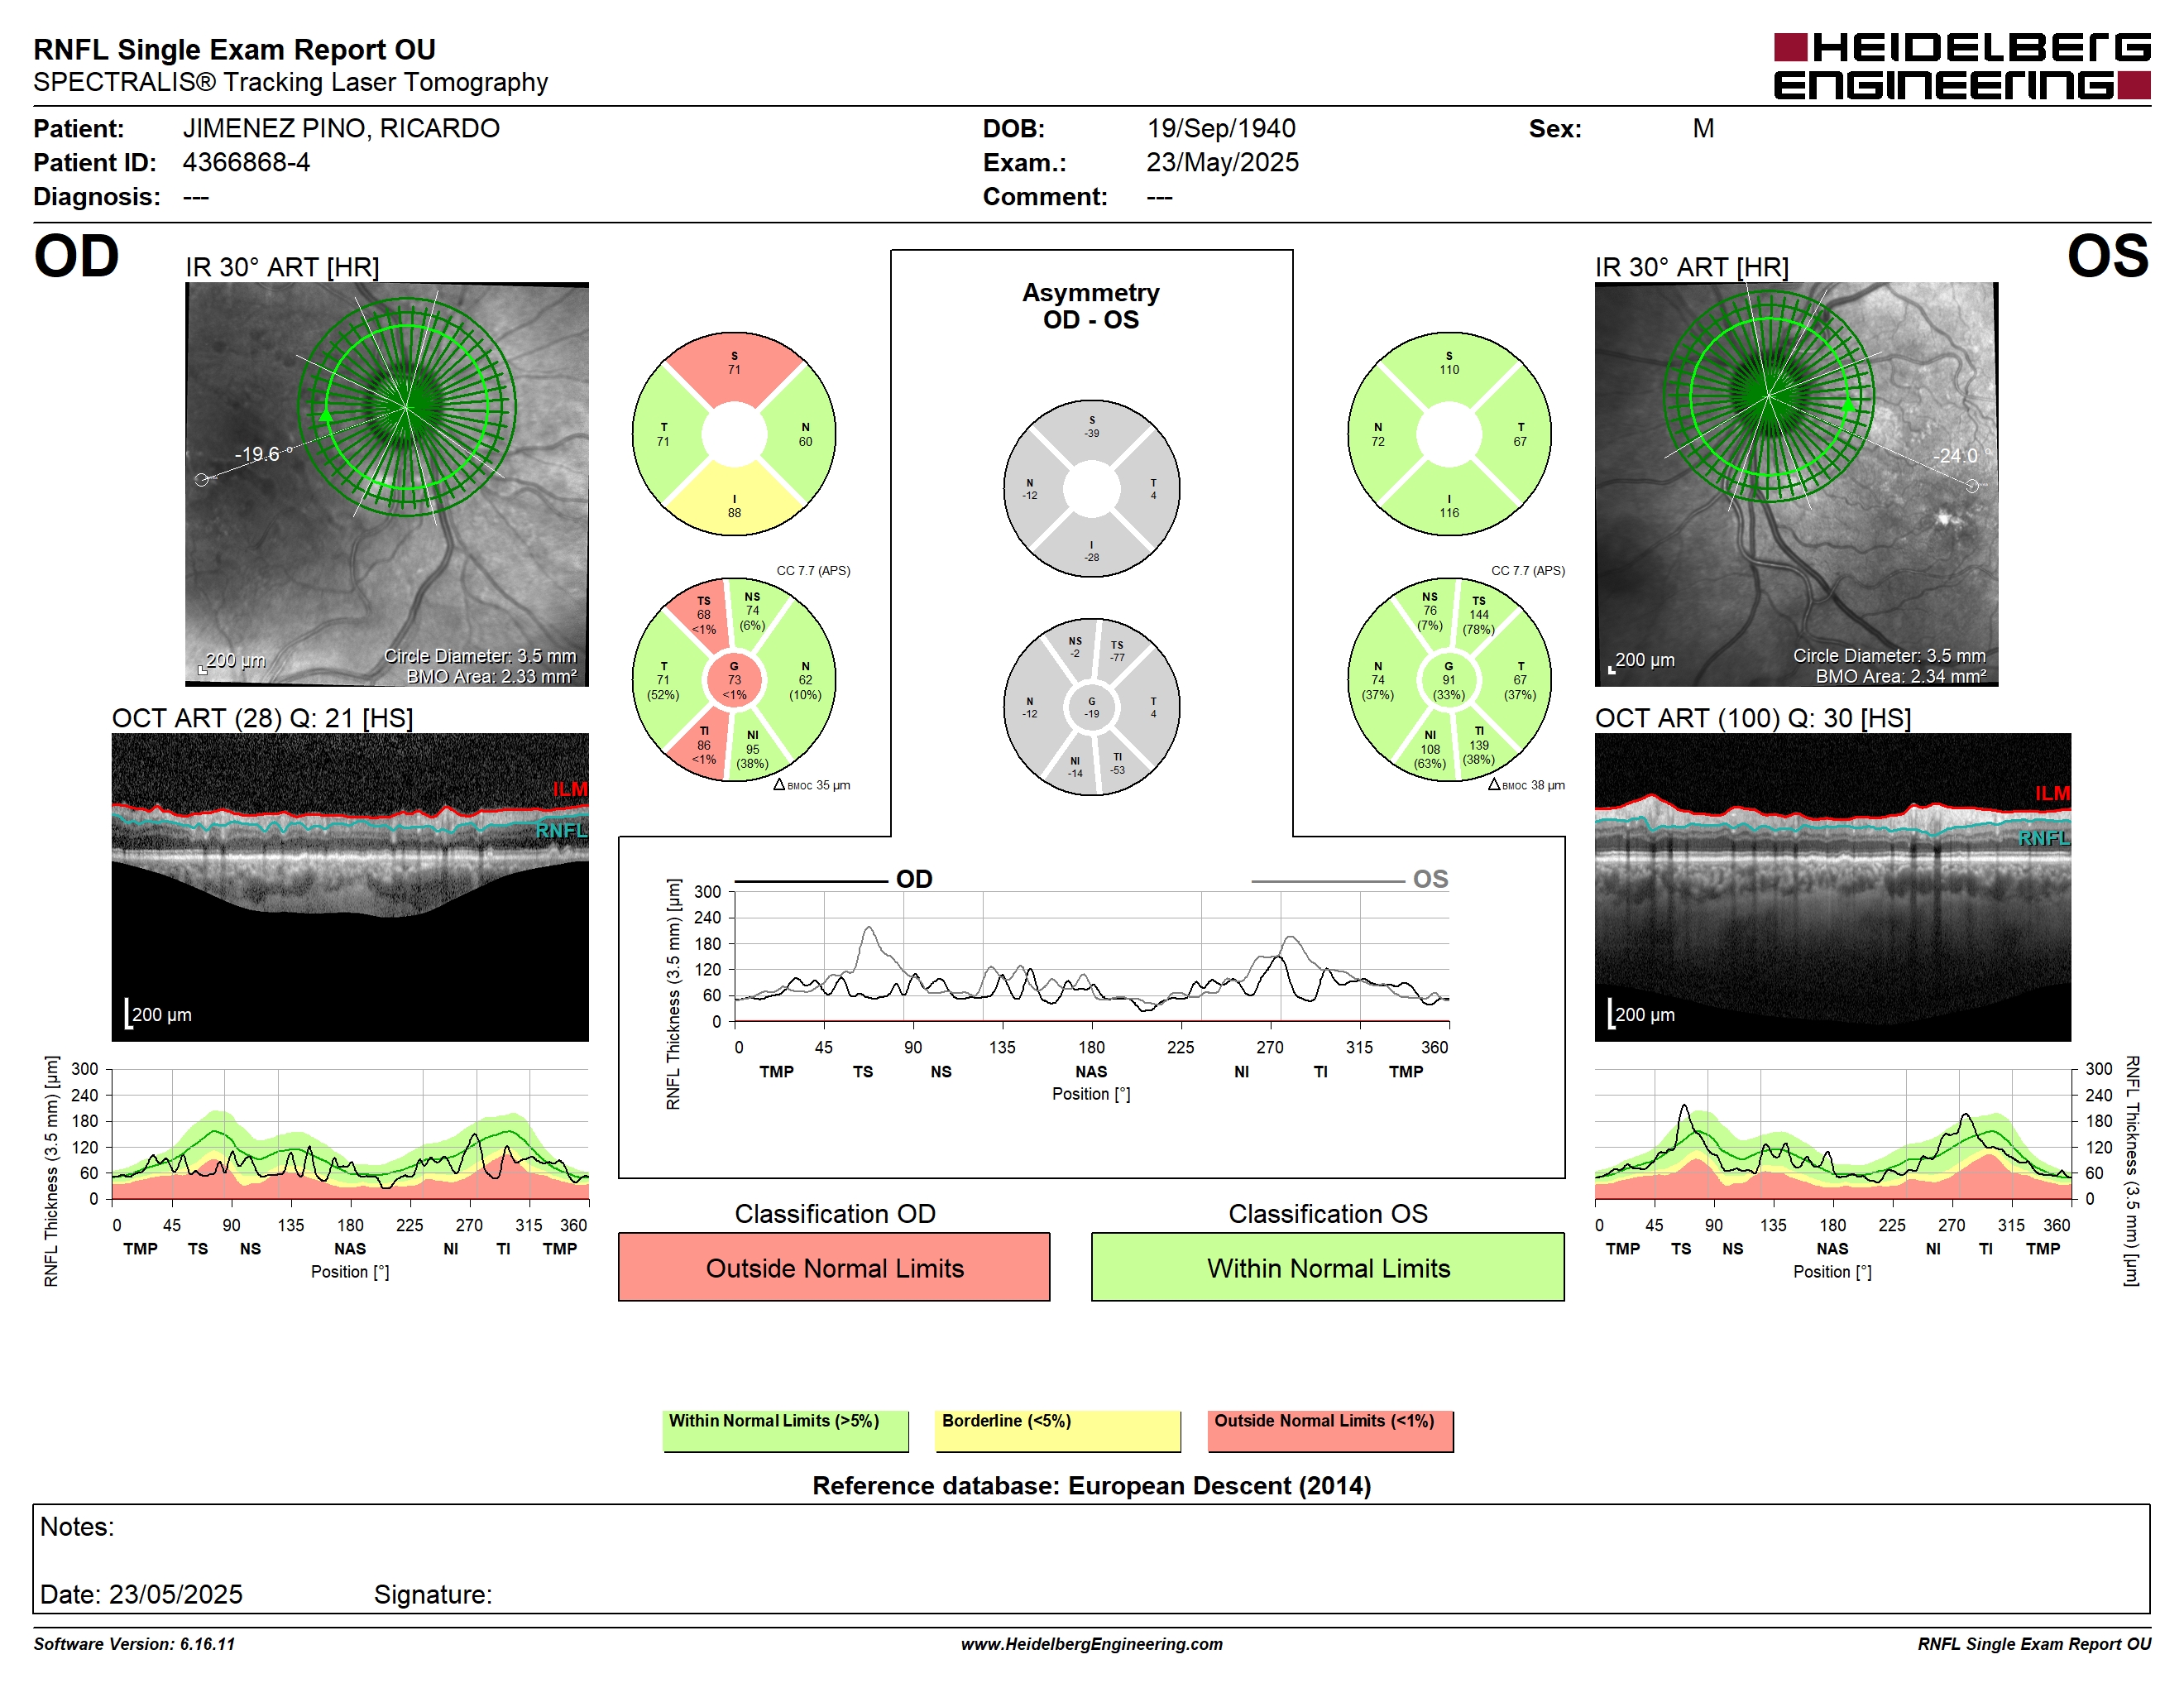Click the Within Normal Limits classification box
The width and height of the screenshot is (2184, 1688).
1328,1267
